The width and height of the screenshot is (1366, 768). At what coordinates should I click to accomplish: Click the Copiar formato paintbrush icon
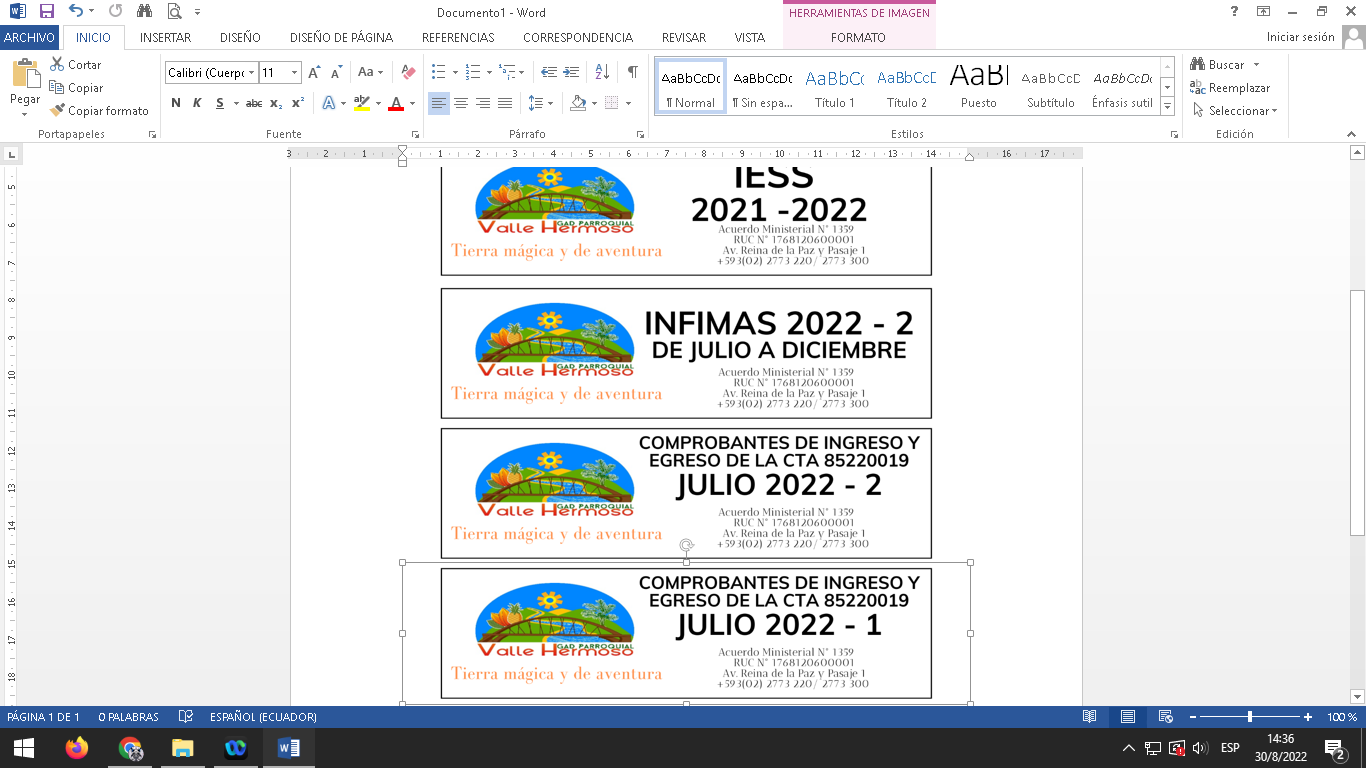pyautogui.click(x=57, y=111)
